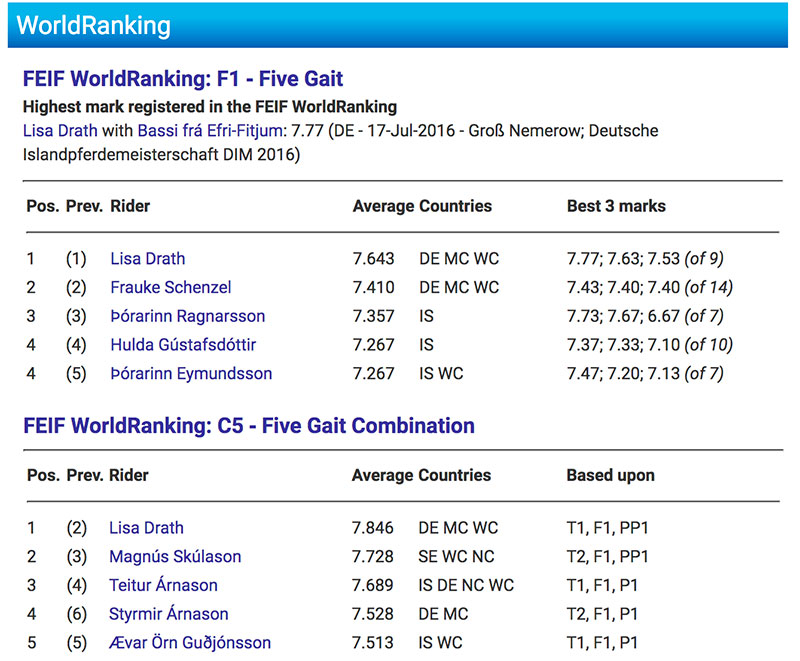Open Lisa Drath link in F1 ranking table
The height and width of the screenshot is (661, 800).
147,258
